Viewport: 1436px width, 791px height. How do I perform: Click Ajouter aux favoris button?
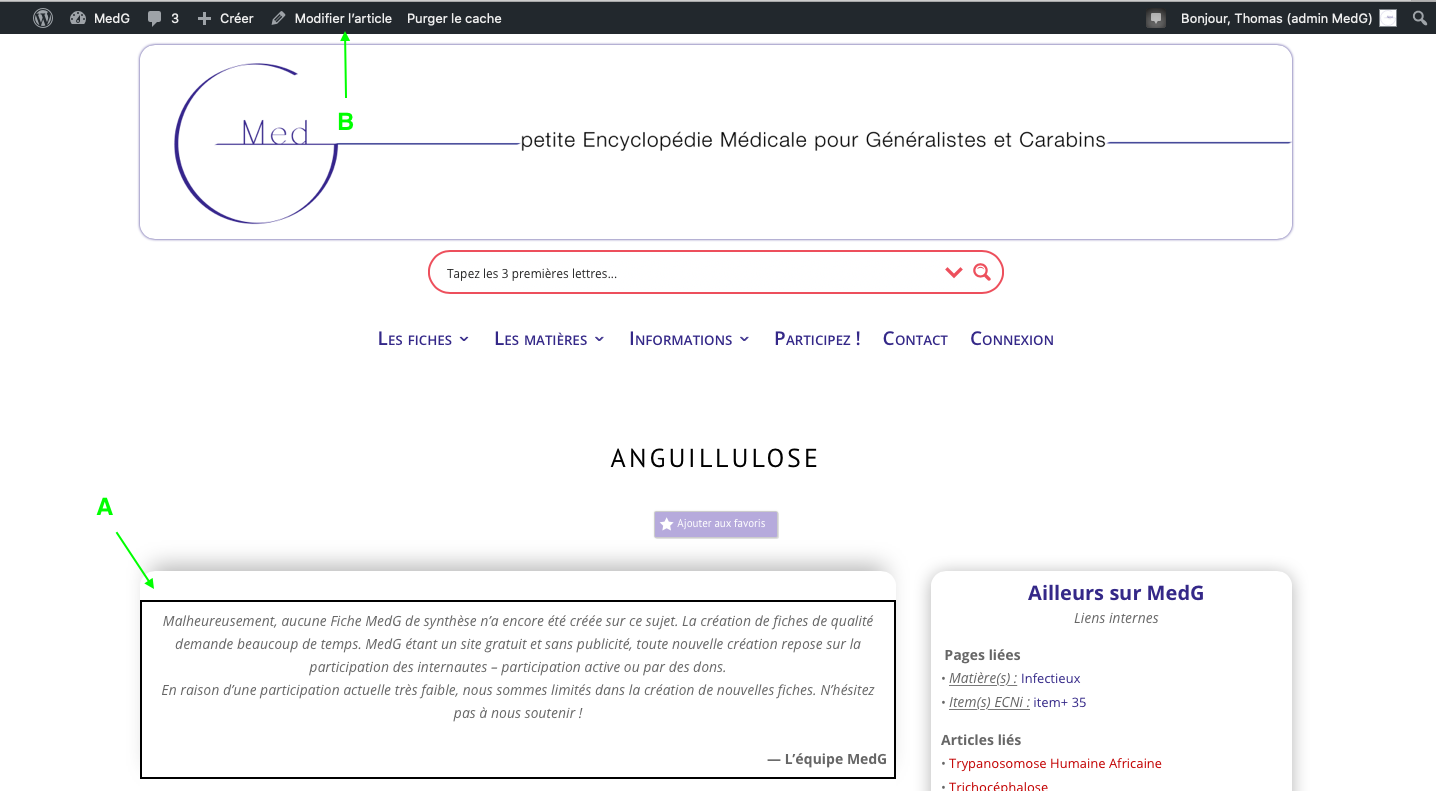(716, 524)
